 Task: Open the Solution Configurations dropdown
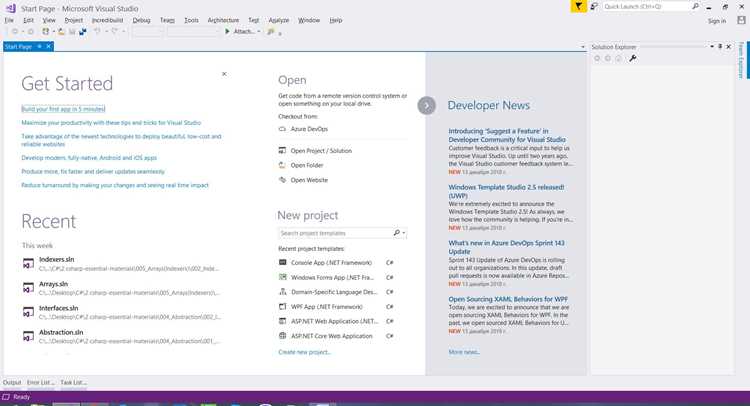(x=147, y=32)
